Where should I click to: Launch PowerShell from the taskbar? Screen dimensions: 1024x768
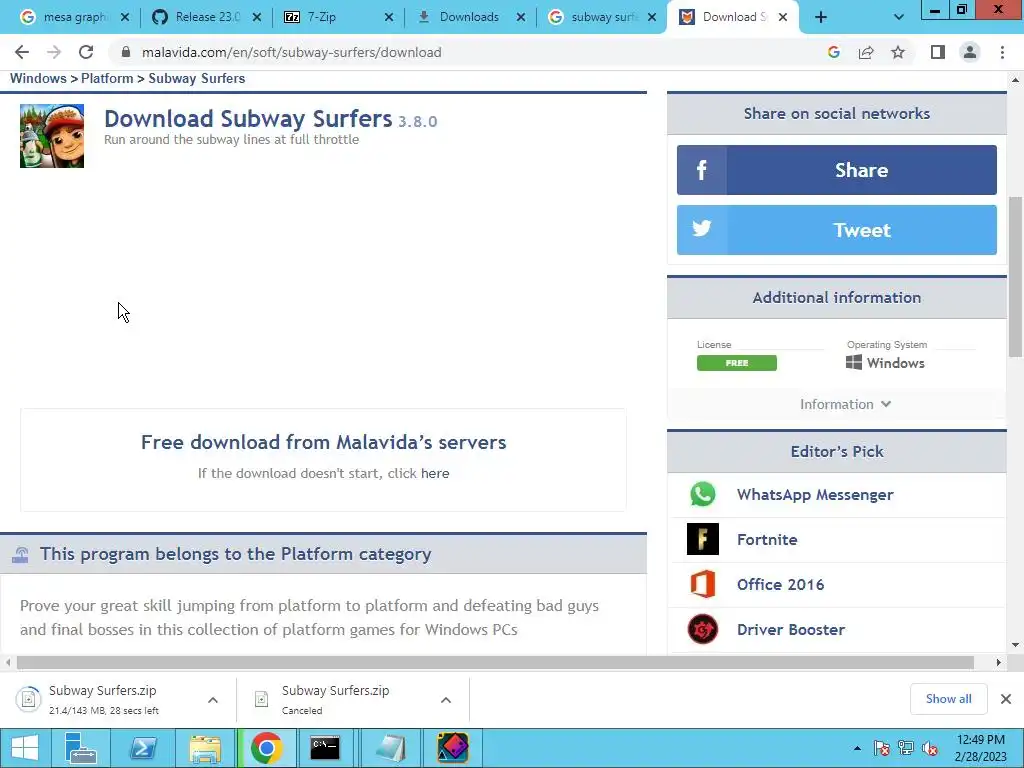click(143, 748)
